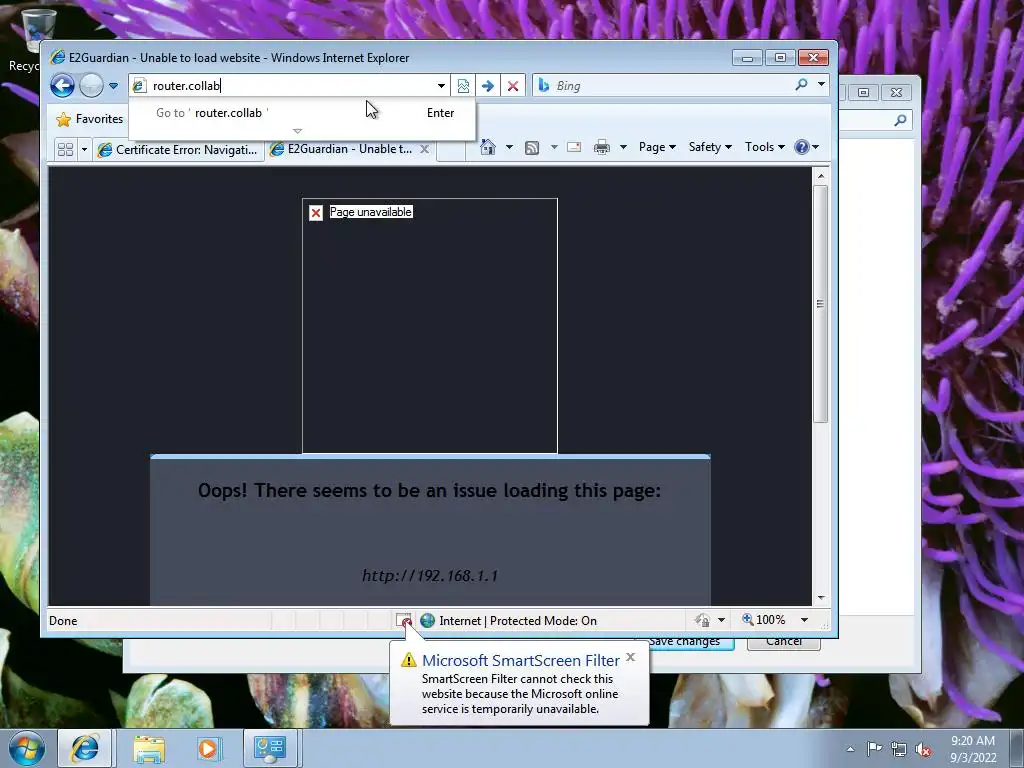Click the blue Go arrow button
Image resolution: width=1024 pixels, height=768 pixels.
click(x=488, y=86)
